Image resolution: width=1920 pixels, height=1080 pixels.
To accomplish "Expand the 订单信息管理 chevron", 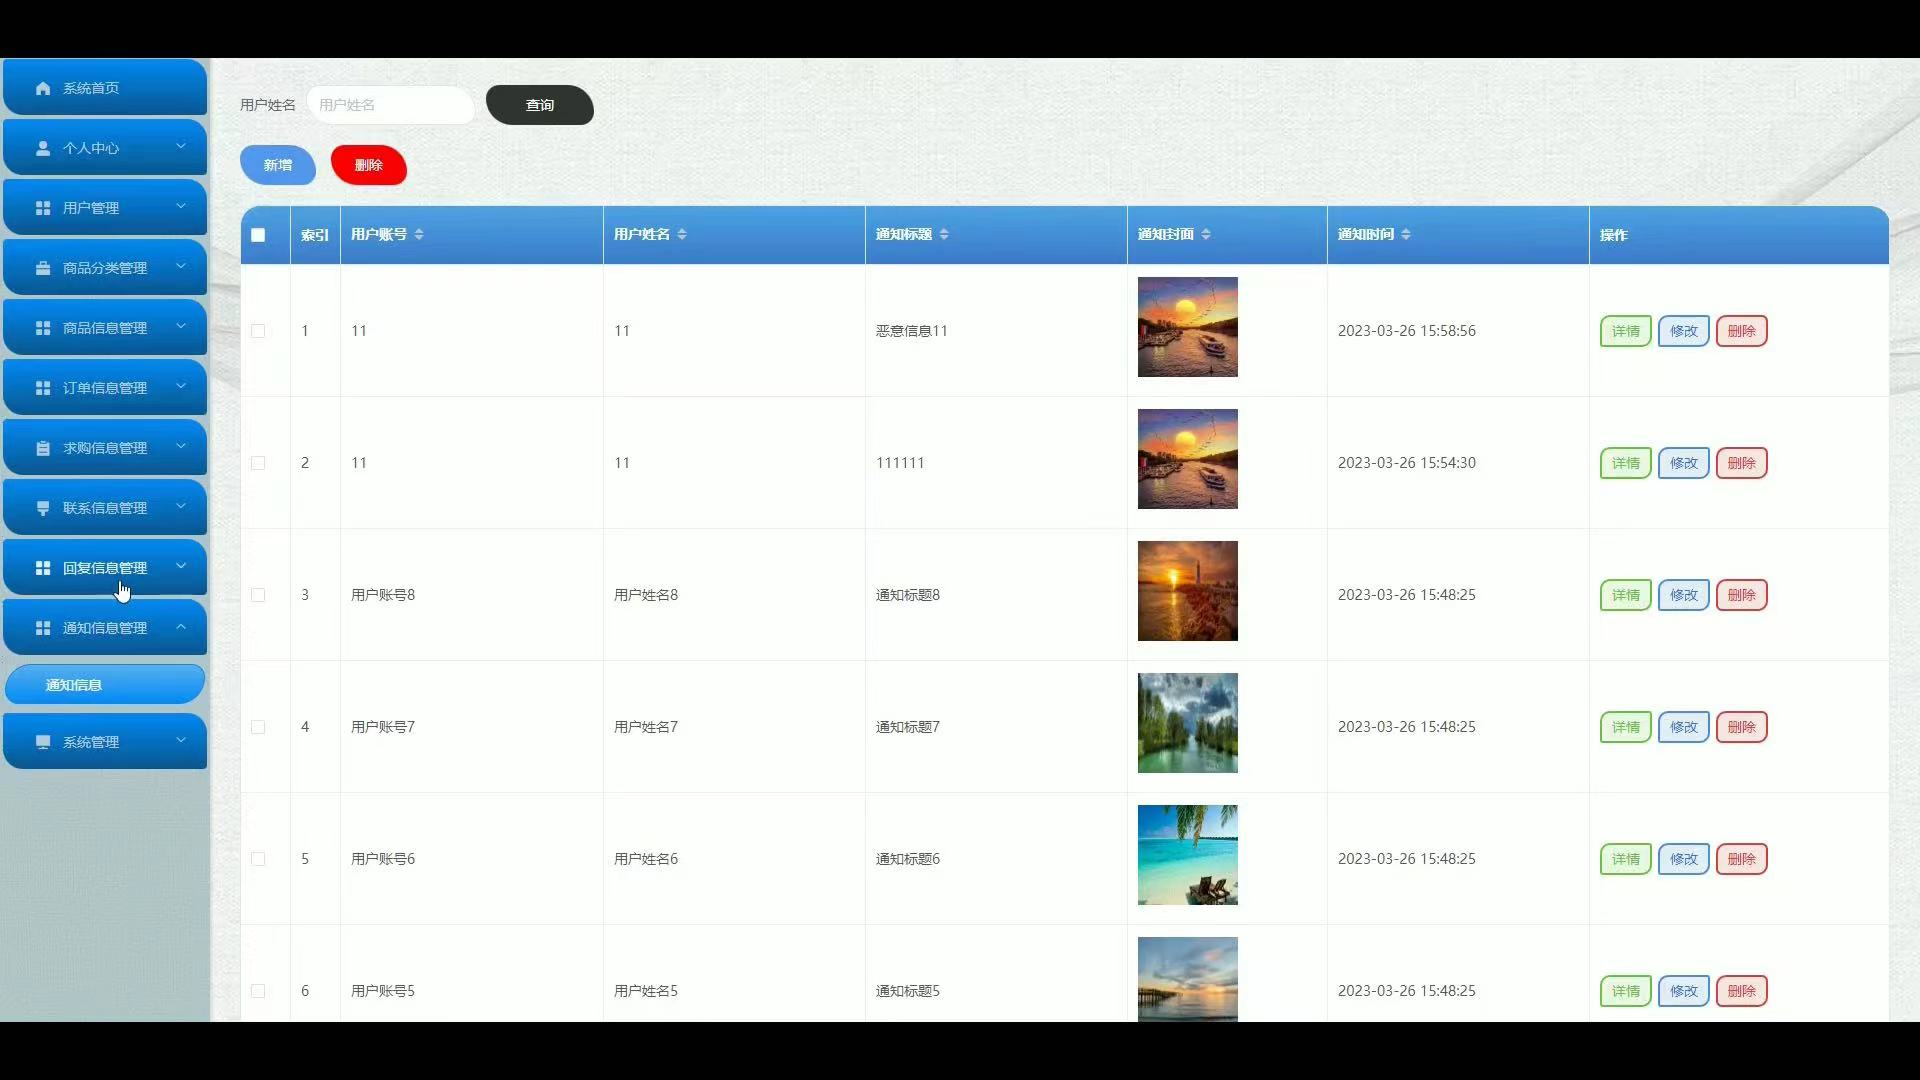I will coord(181,387).
